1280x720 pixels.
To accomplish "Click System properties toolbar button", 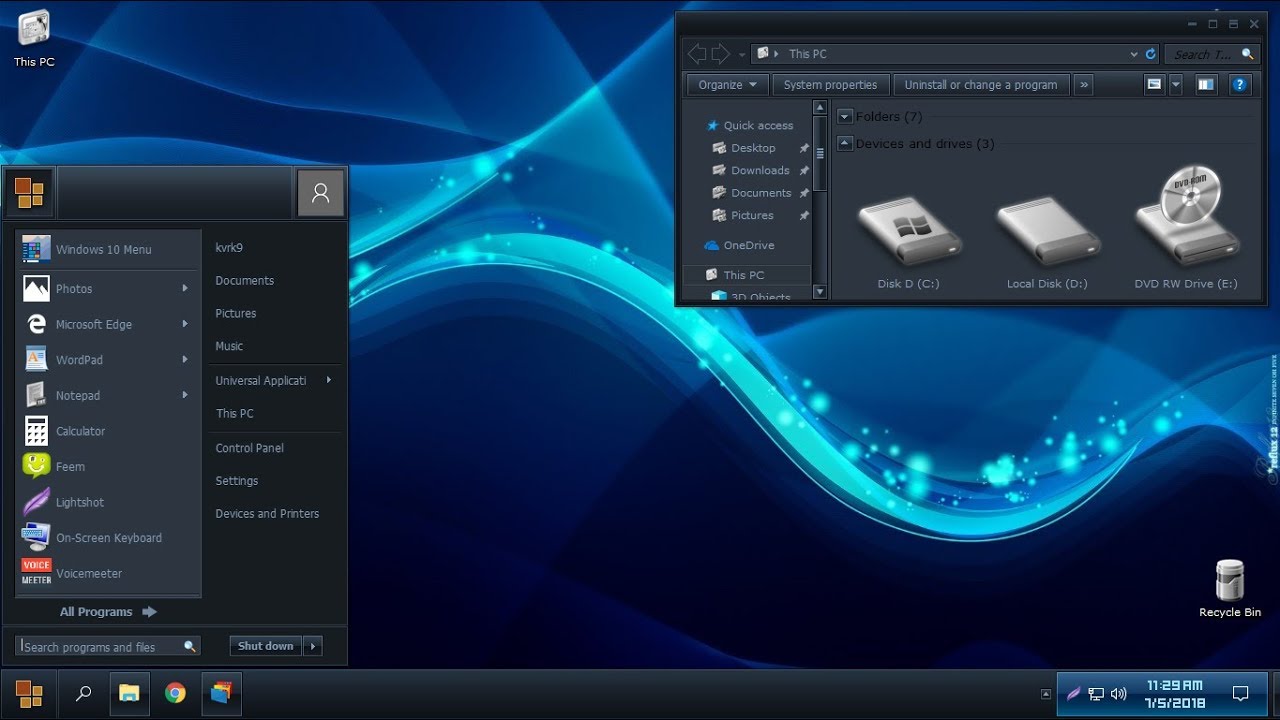I will click(x=830, y=85).
